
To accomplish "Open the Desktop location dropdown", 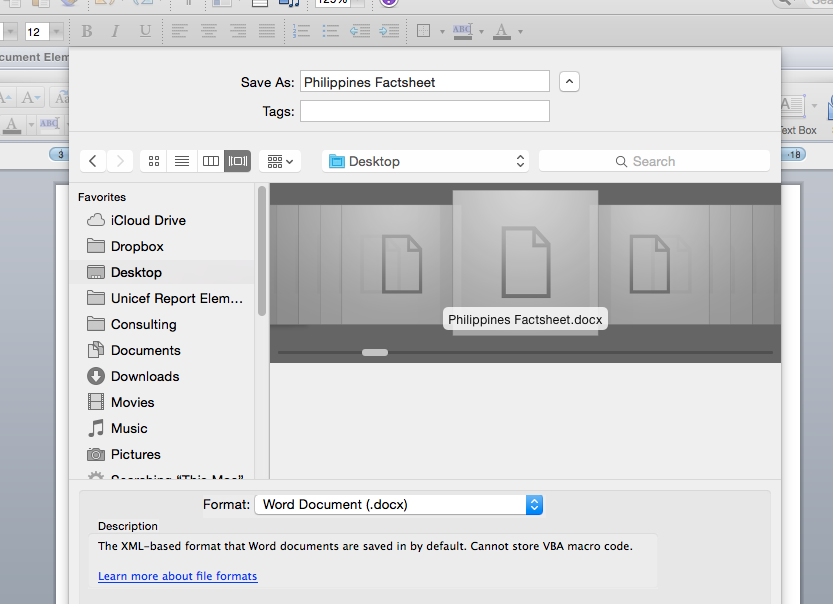I will point(426,161).
